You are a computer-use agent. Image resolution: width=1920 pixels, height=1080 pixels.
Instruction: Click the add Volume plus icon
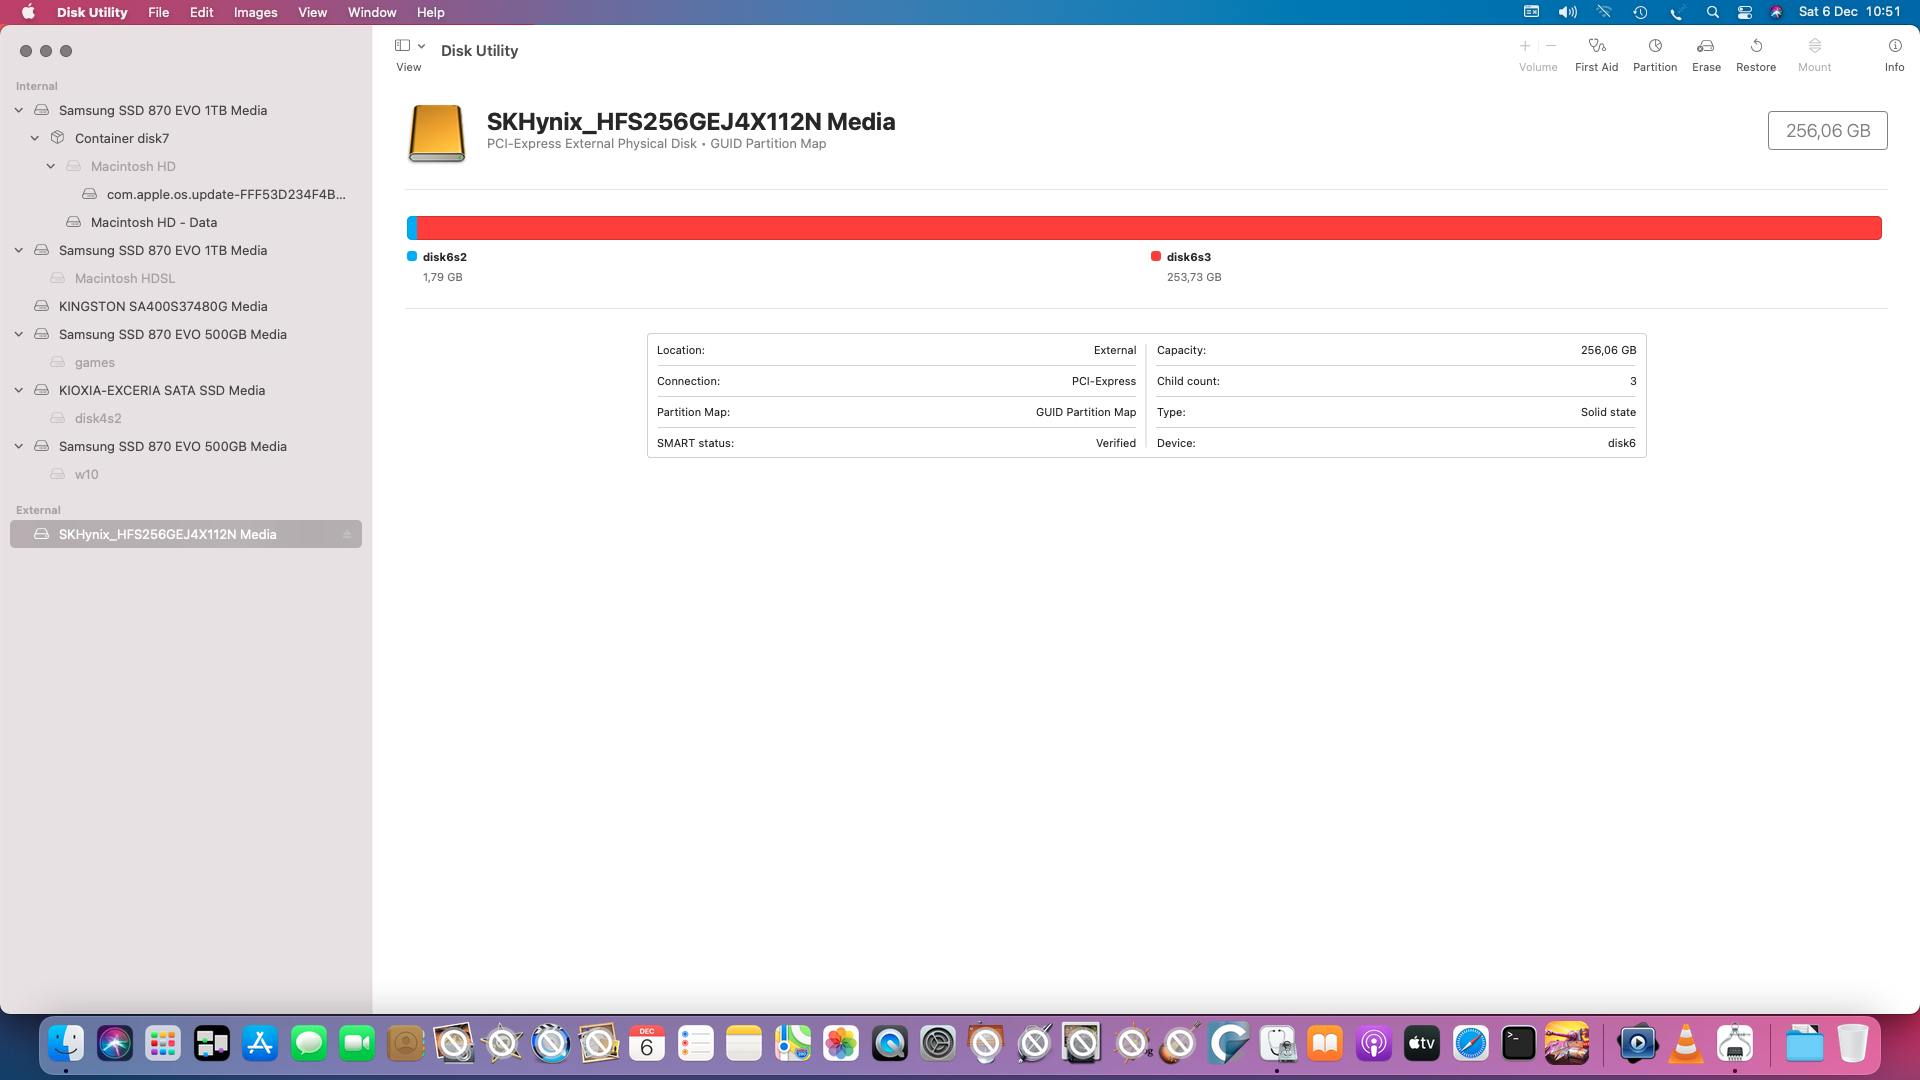coord(1525,46)
